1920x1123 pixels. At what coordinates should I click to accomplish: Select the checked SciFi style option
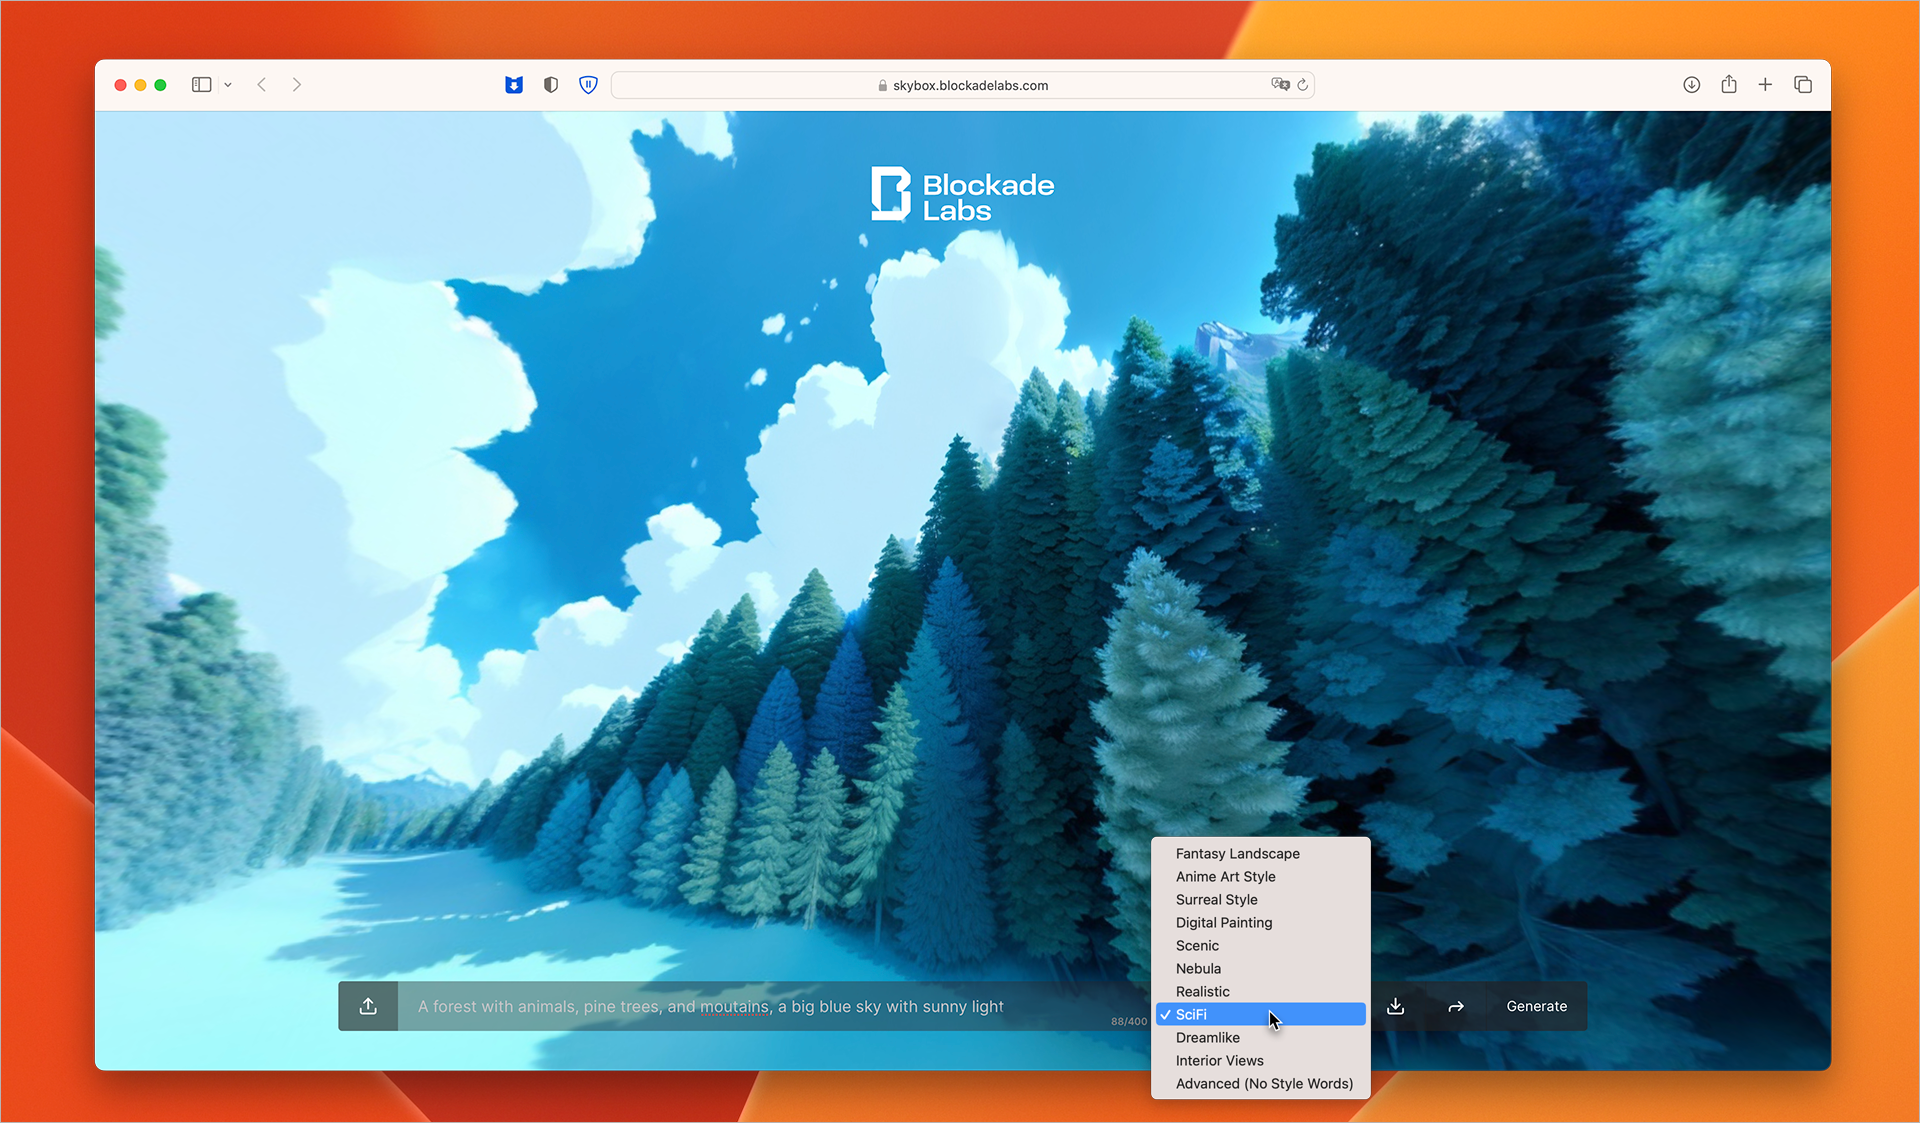(1260, 1014)
